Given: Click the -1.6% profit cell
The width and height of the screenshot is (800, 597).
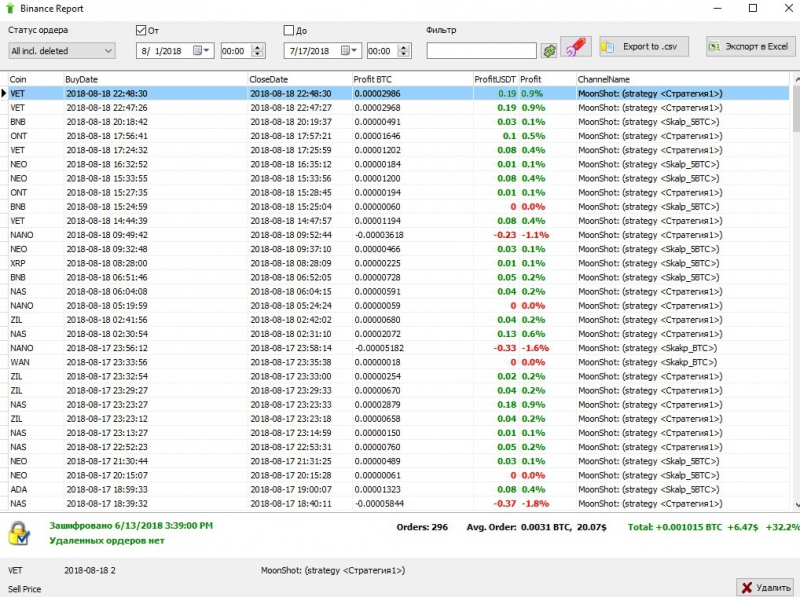Looking at the screenshot, I should (535, 348).
